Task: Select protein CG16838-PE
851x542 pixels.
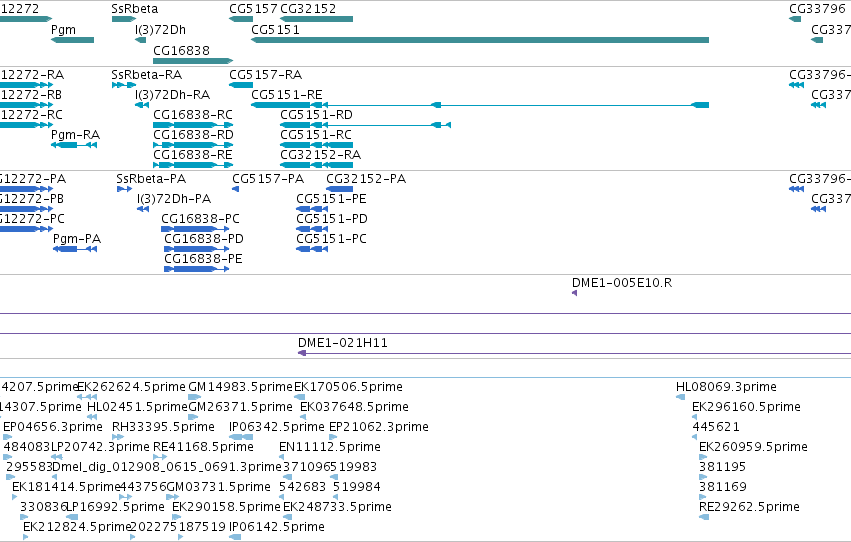Action: tap(203, 259)
